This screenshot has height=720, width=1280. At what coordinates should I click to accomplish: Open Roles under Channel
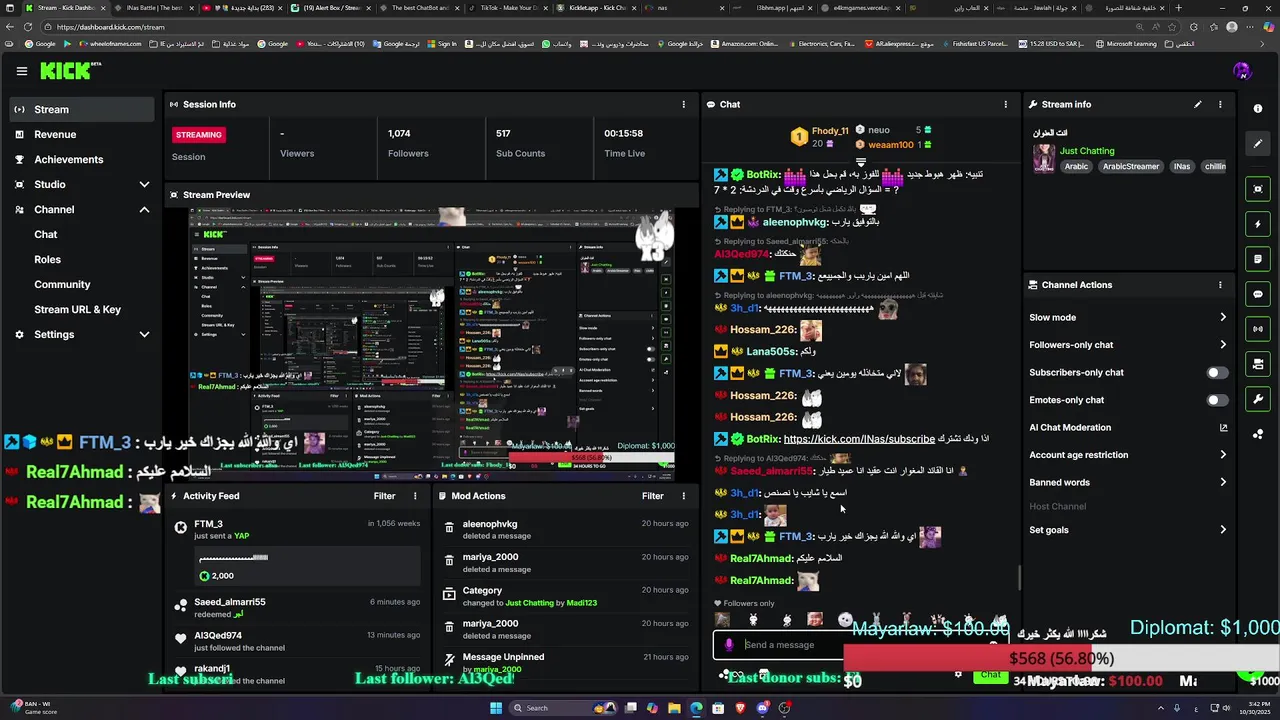pos(48,259)
